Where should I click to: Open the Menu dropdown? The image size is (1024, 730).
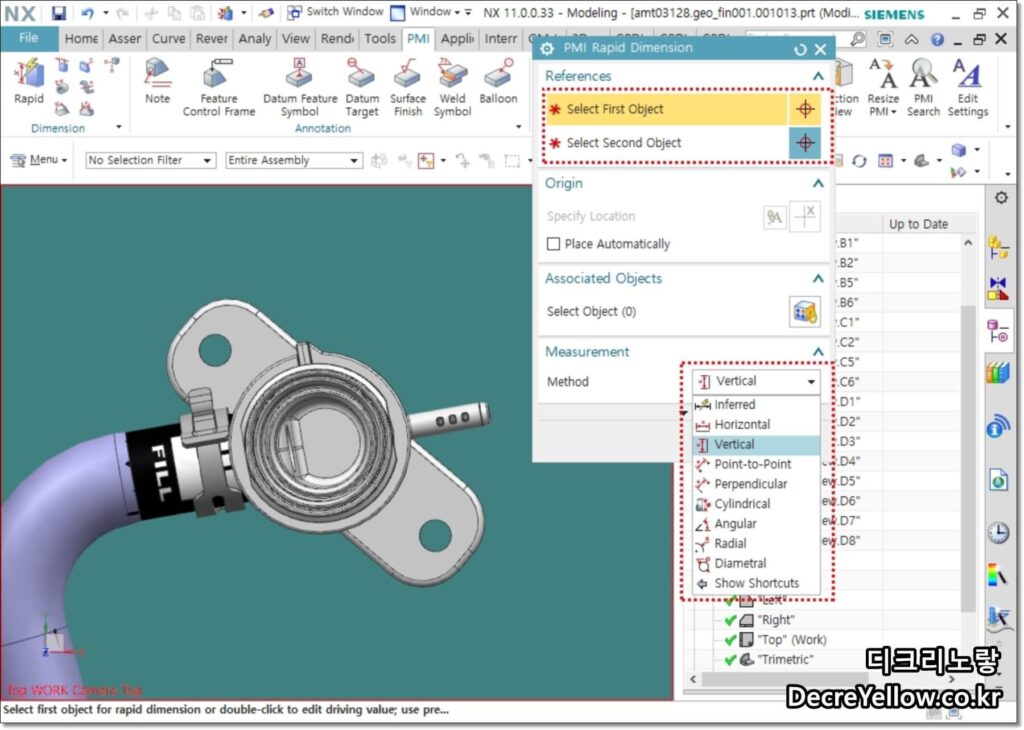point(40,159)
